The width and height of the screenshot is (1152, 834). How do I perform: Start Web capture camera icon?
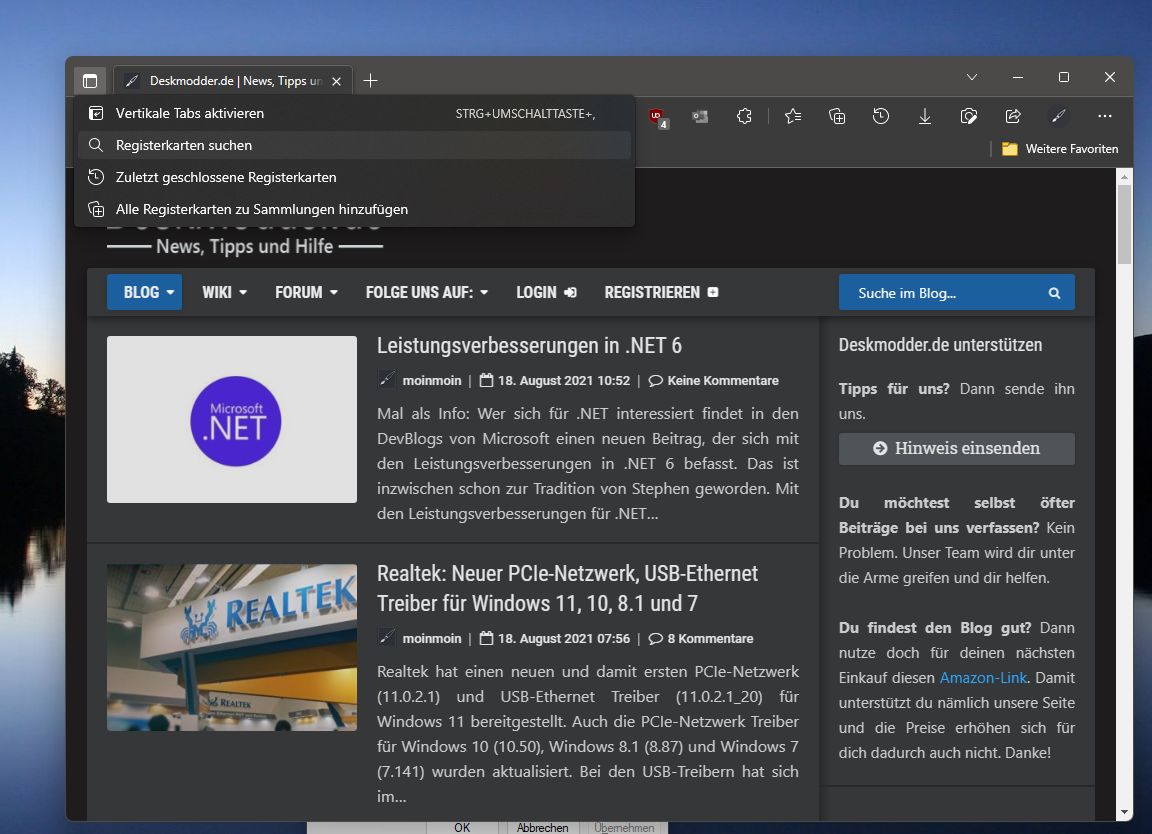pyautogui.click(x=969, y=116)
